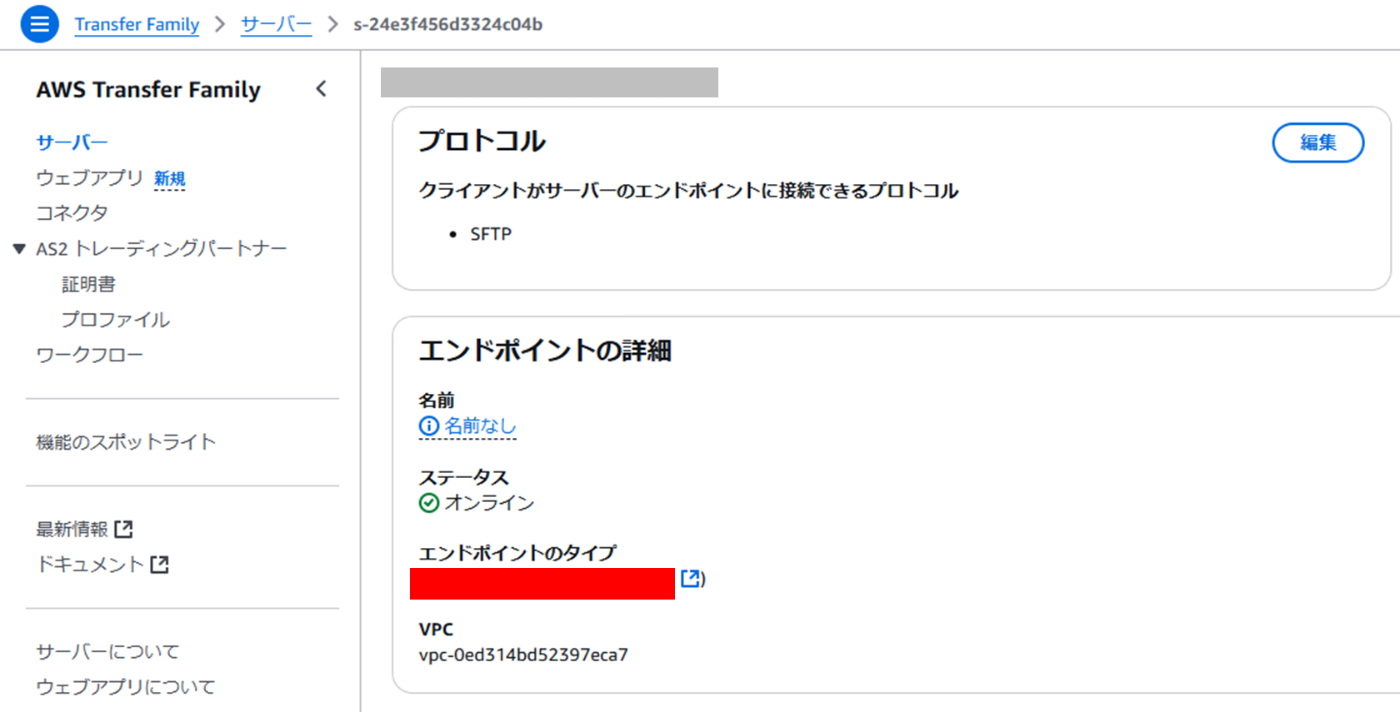Open プロファイル under AS2 section
1400x712 pixels.
click(x=116, y=320)
